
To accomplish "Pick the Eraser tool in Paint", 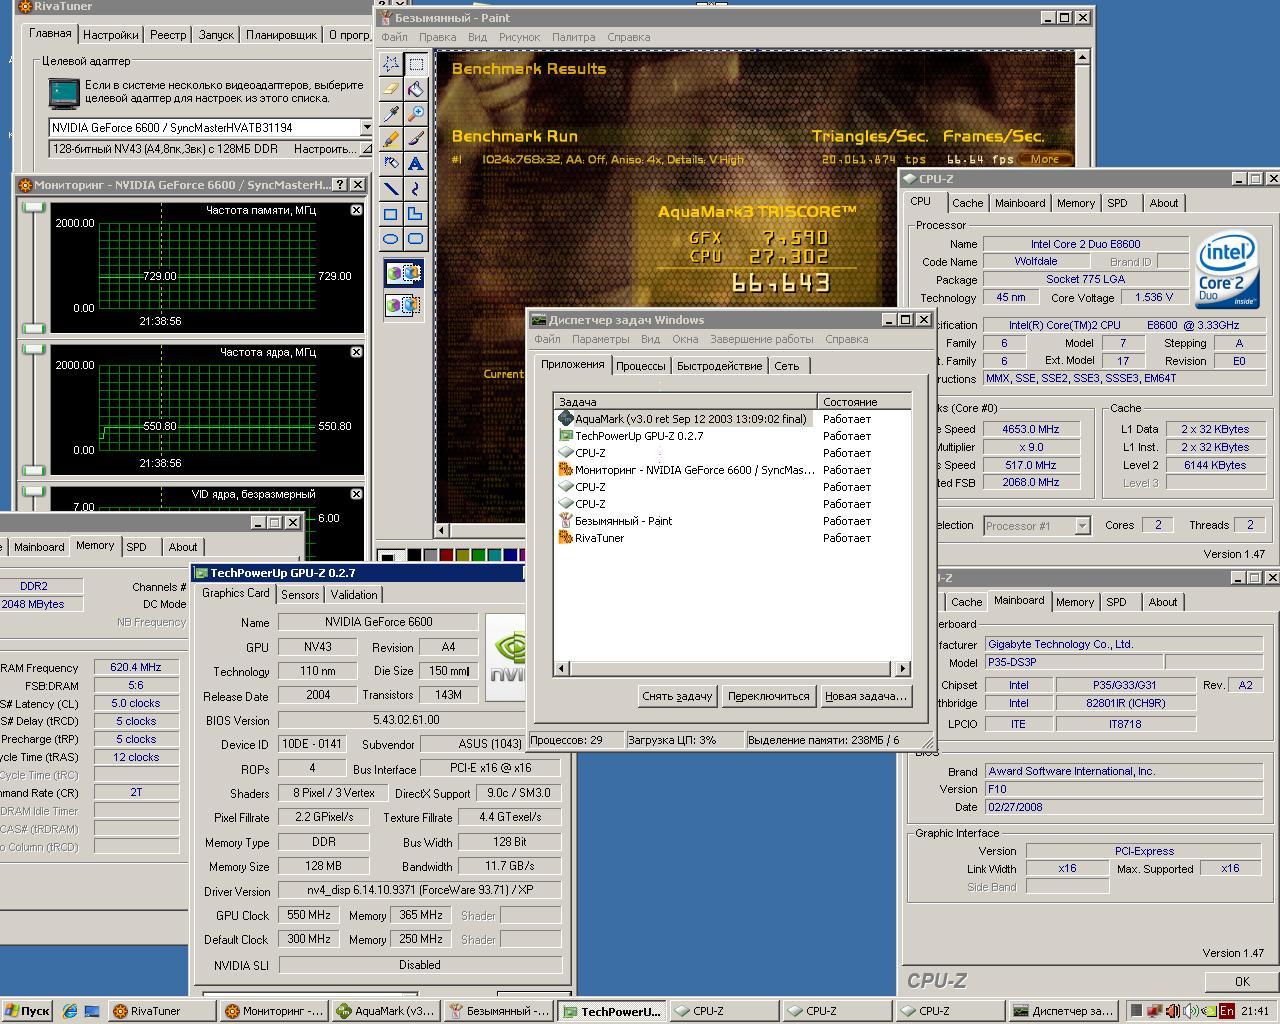I will 391,89.
